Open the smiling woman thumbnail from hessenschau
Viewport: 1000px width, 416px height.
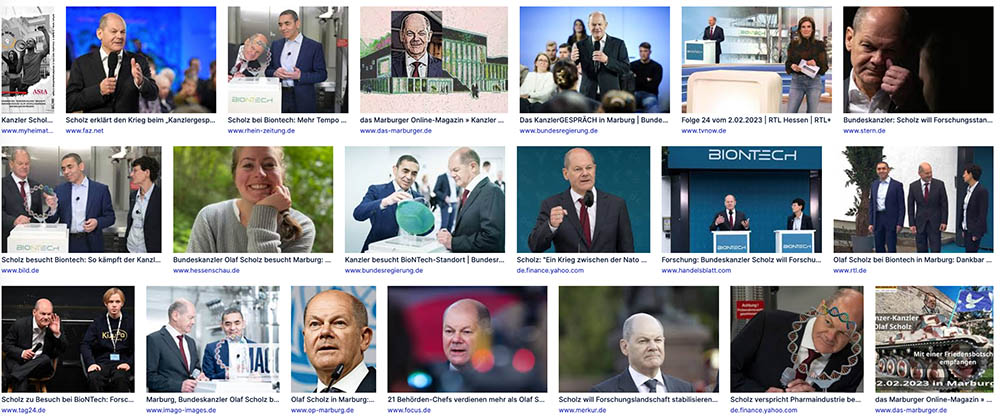pyautogui.click(x=253, y=199)
